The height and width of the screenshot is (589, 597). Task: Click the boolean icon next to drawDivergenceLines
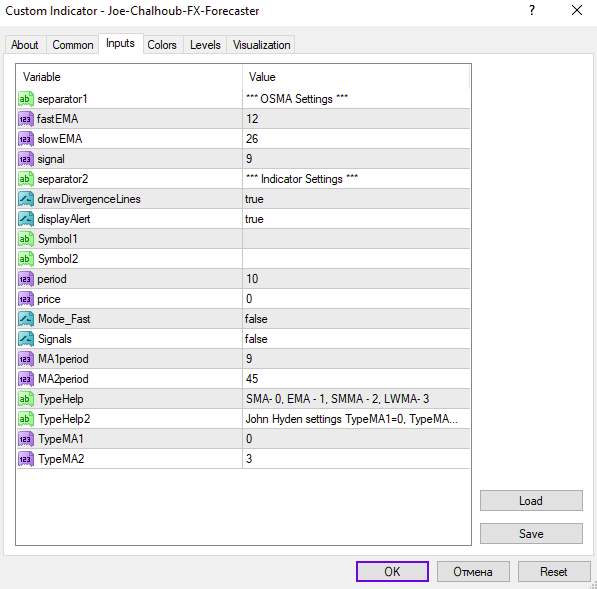tap(26, 199)
